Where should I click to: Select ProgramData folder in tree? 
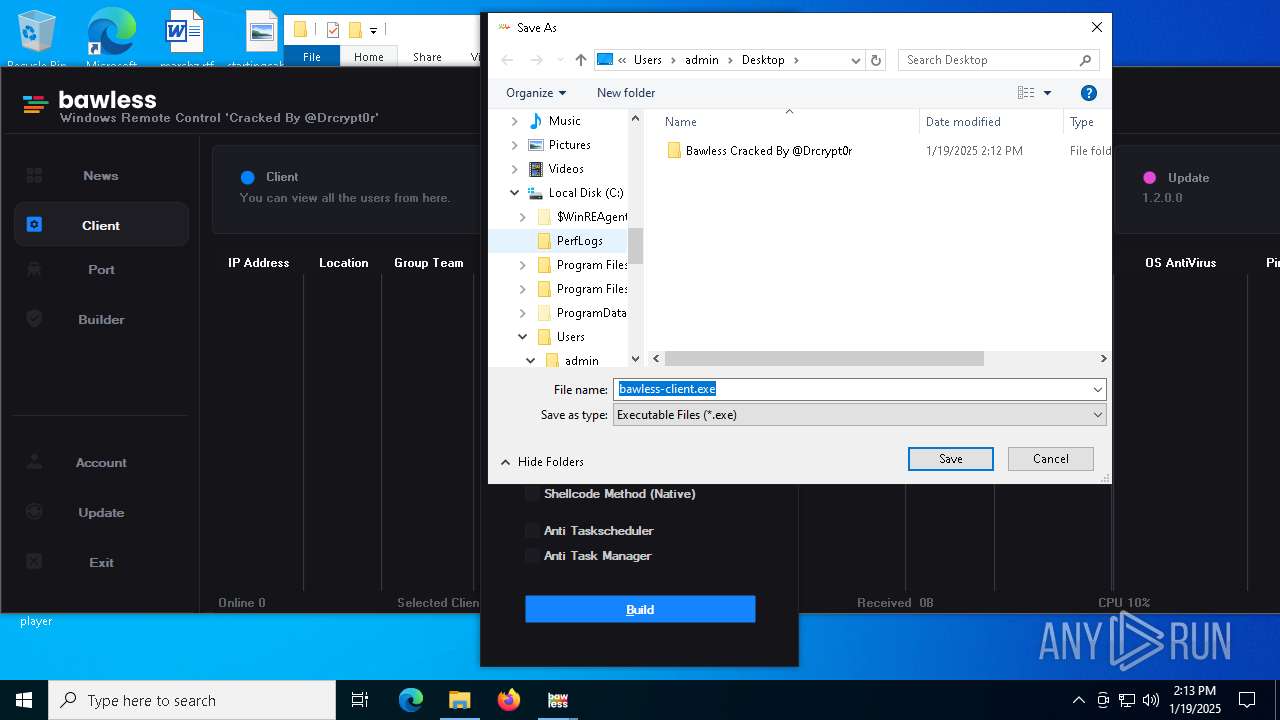click(x=591, y=313)
